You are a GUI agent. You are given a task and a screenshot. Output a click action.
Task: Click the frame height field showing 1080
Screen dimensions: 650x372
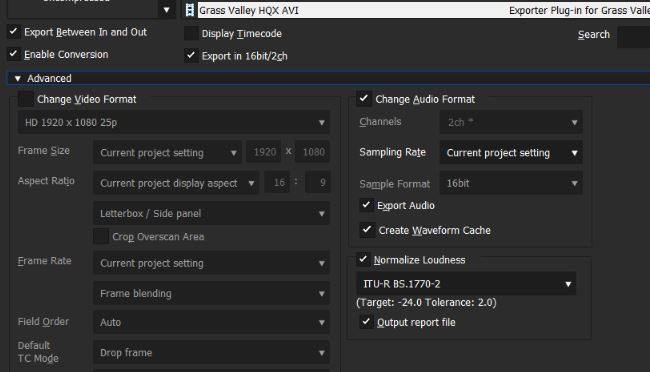pyautogui.click(x=313, y=152)
